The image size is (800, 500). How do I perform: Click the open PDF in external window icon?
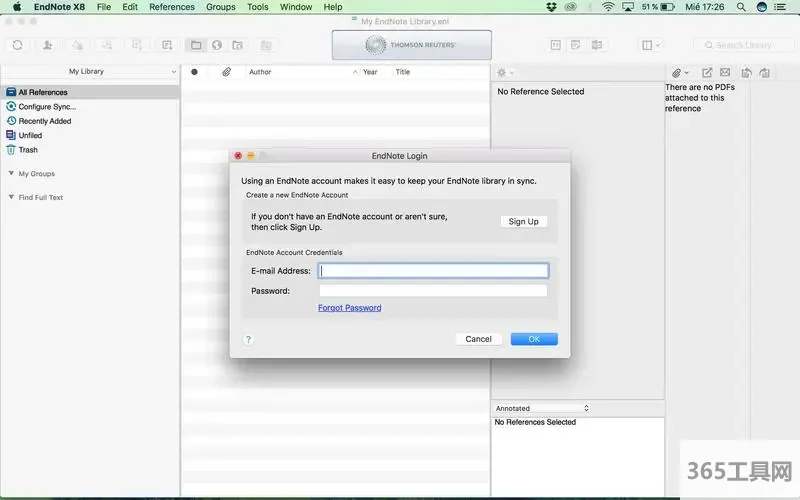[707, 73]
